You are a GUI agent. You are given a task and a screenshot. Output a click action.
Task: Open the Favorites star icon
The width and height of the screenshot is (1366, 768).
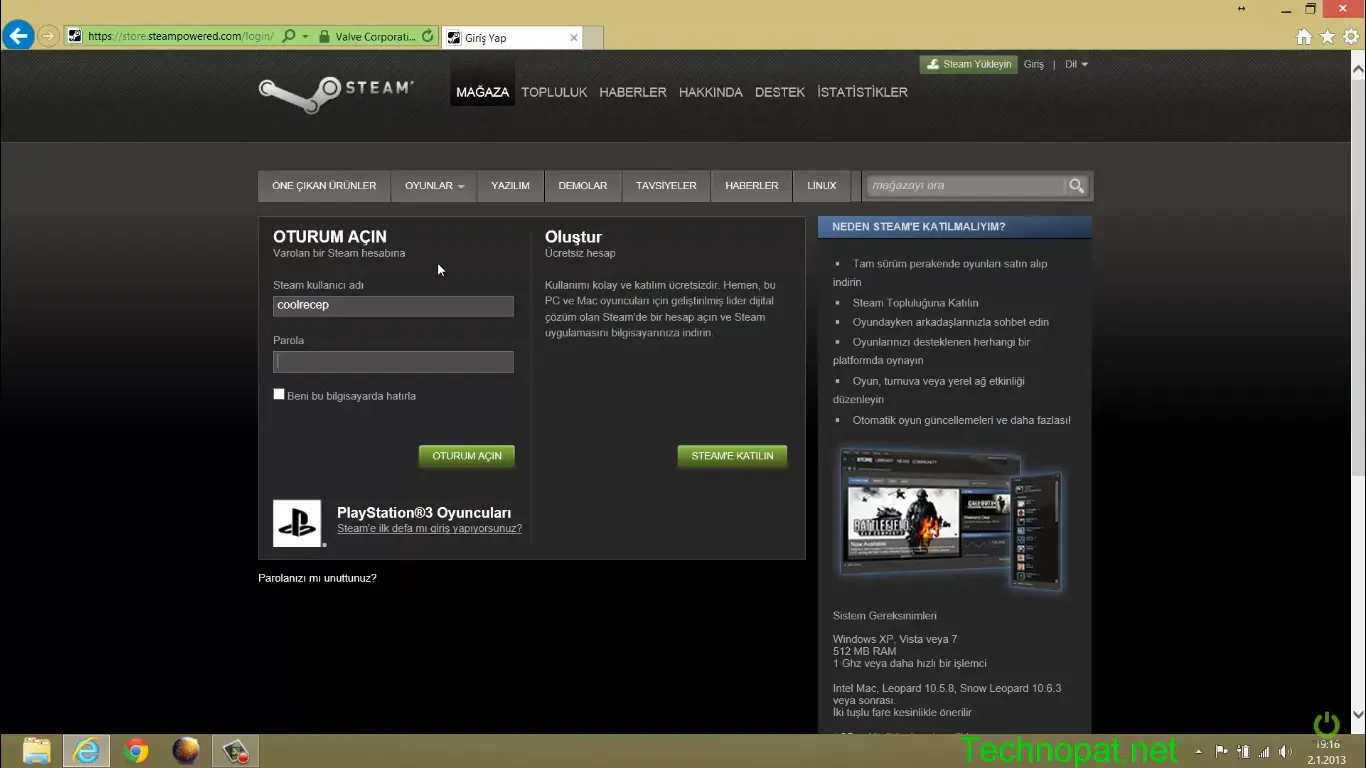click(1327, 37)
